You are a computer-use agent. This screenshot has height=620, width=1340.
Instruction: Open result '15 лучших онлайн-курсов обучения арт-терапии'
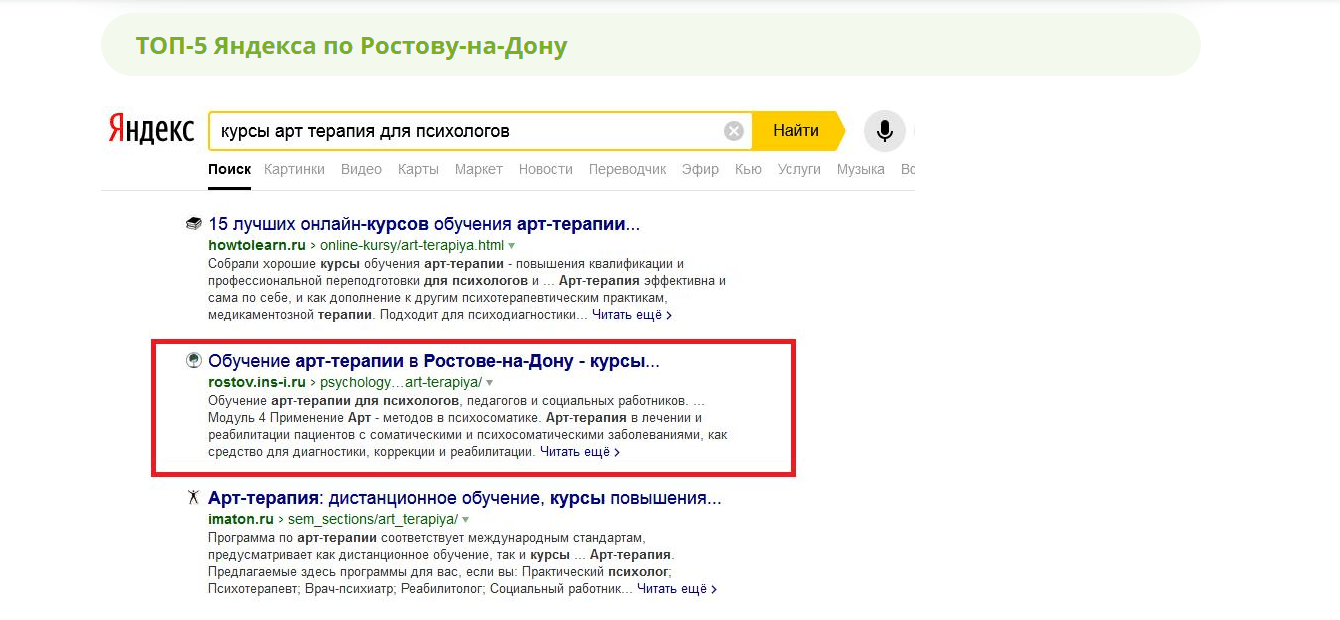tap(424, 224)
